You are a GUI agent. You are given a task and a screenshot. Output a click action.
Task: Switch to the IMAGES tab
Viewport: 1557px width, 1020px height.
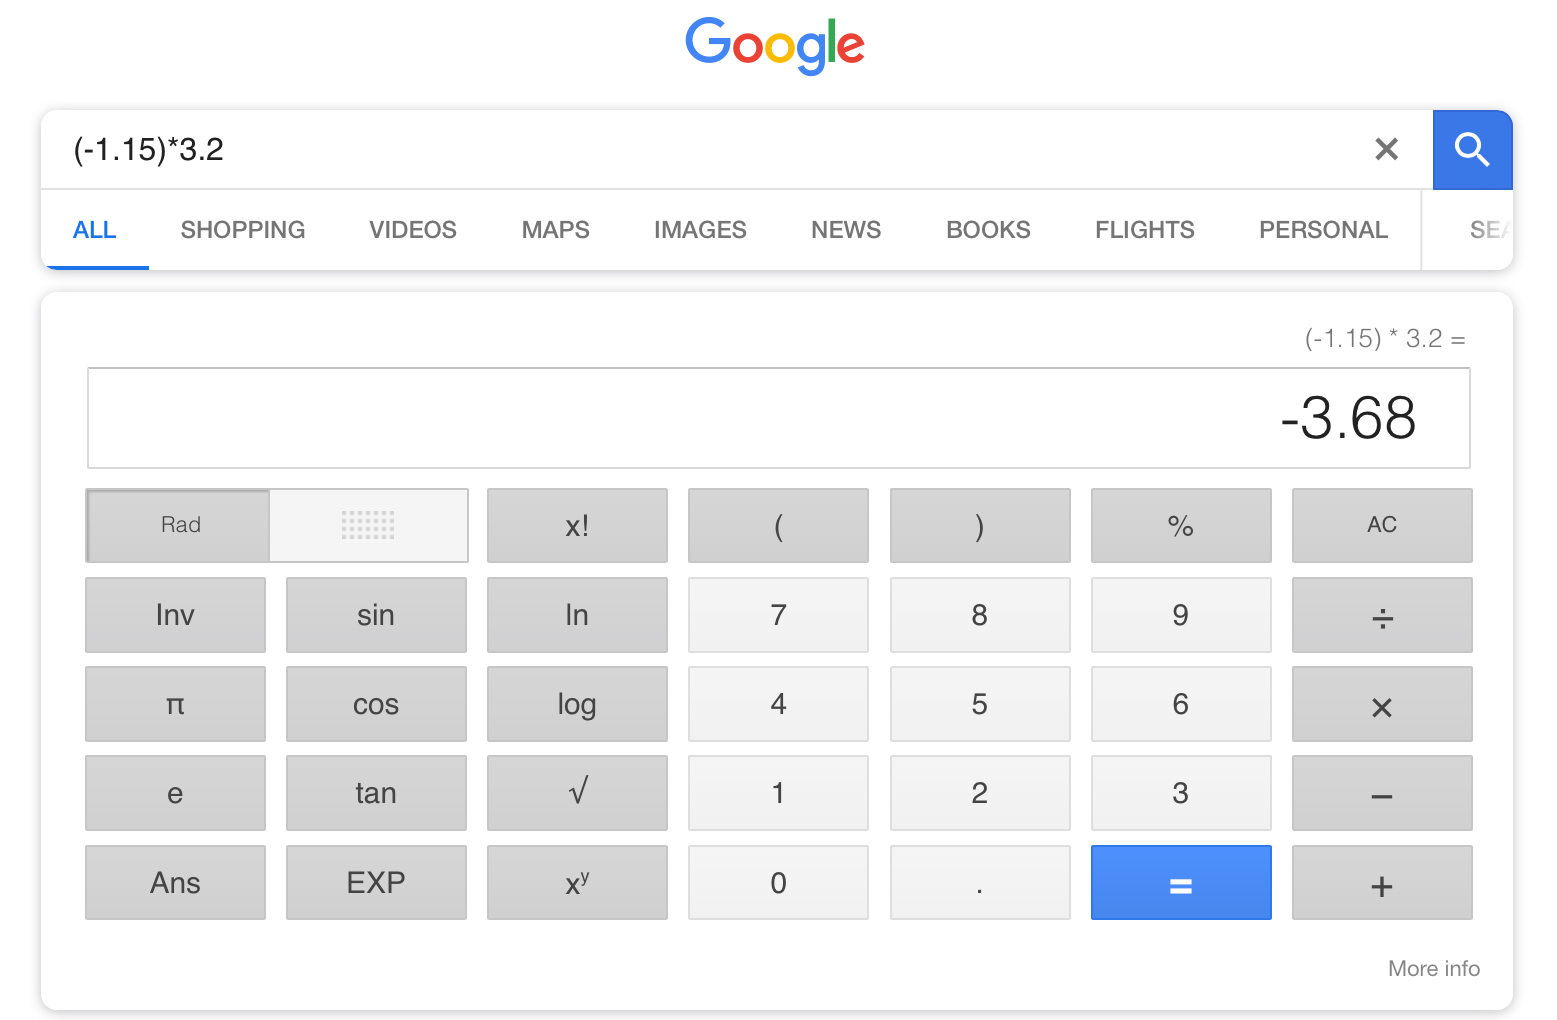(x=700, y=230)
